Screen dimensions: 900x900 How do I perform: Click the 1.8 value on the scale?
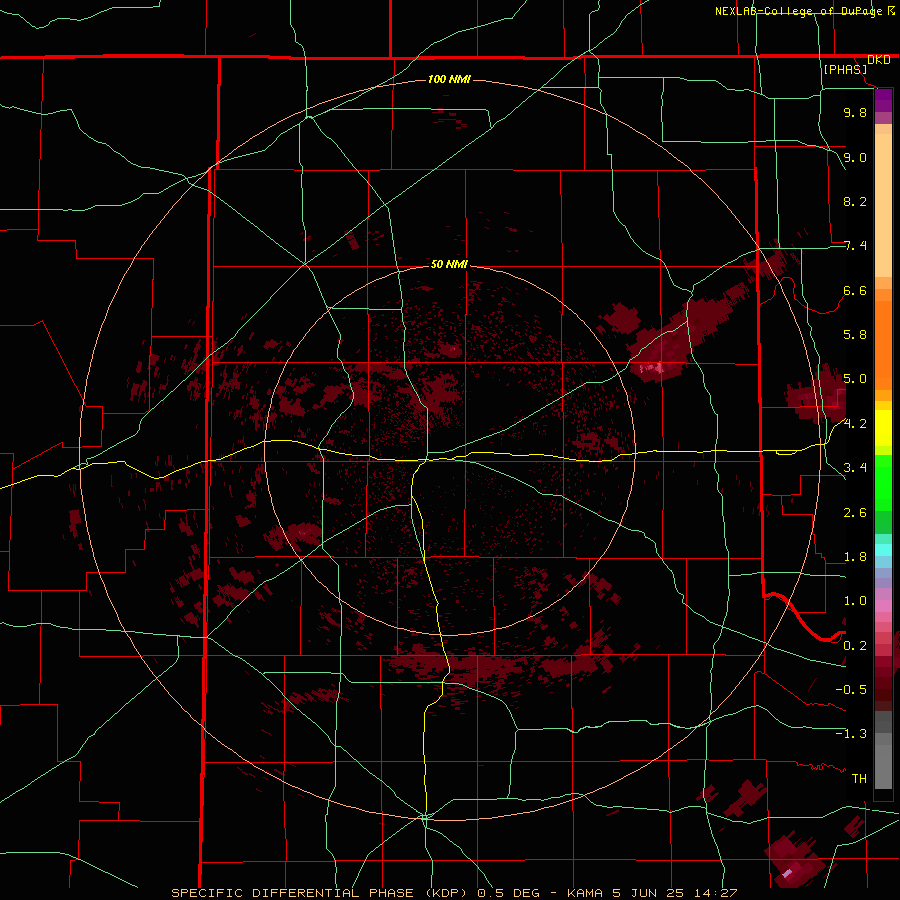pyautogui.click(x=855, y=557)
